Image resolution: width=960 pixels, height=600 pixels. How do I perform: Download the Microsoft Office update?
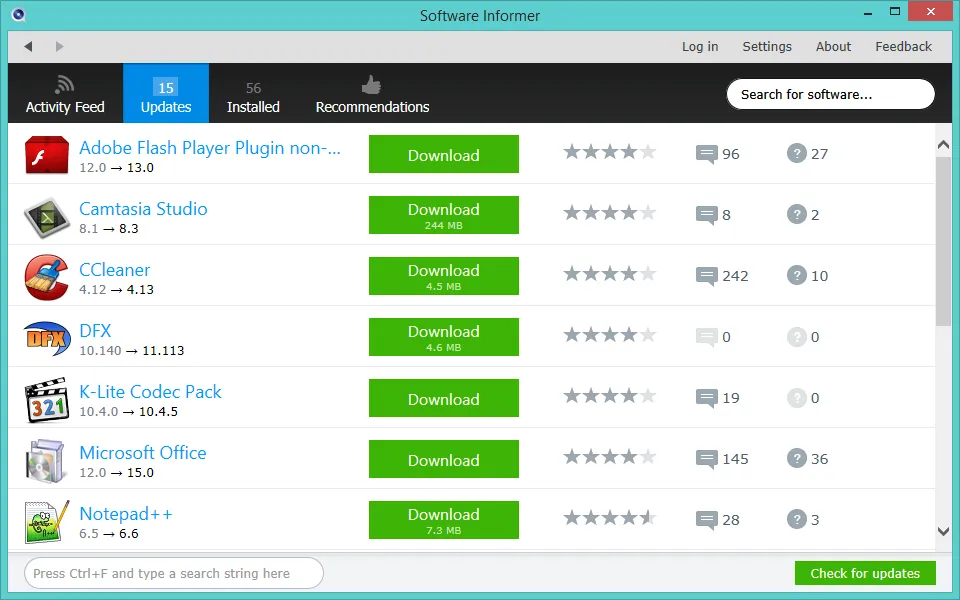point(444,459)
